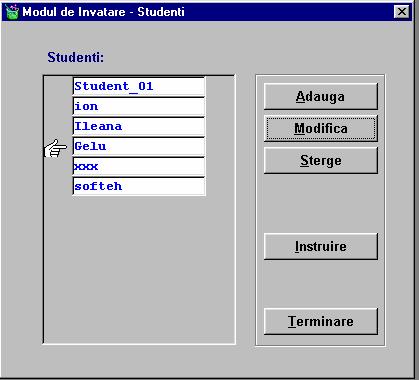The image size is (419, 380).
Task: Select the ion student field
Action: [139, 107]
